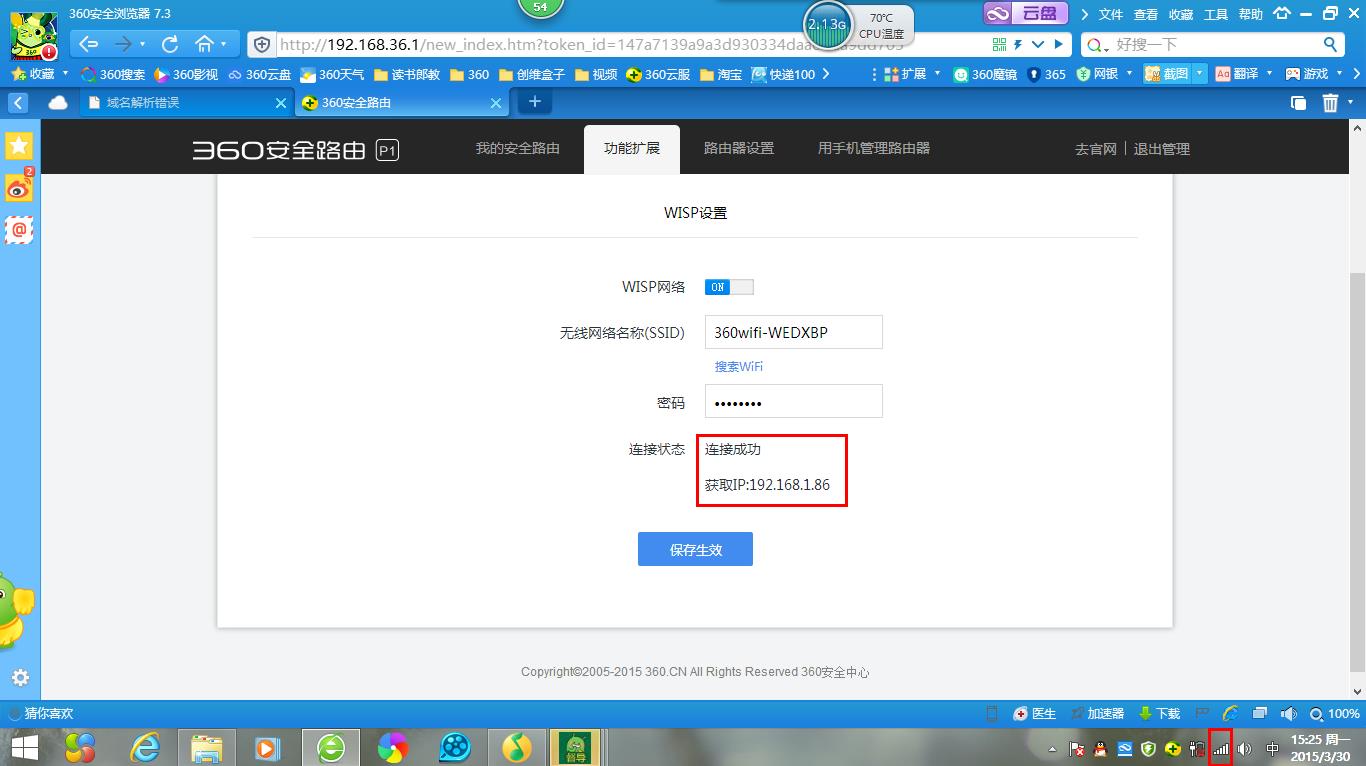Click the QR code icon in address bar

coord(999,45)
